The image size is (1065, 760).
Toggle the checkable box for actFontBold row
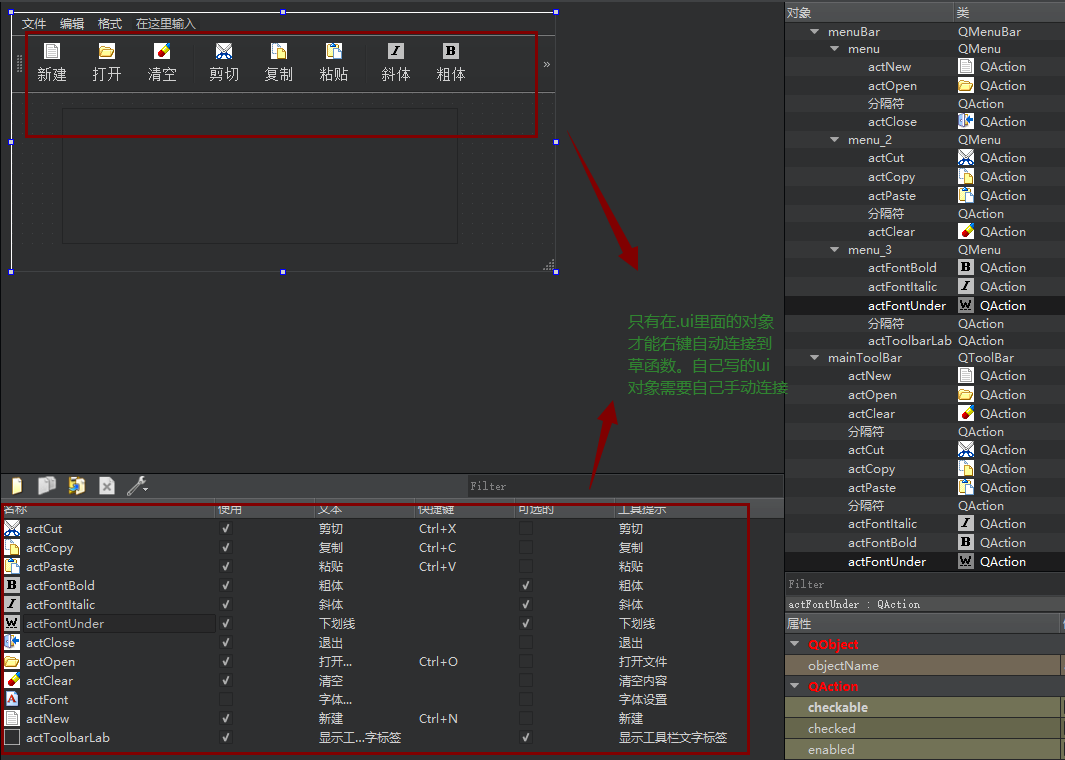[x=526, y=586]
